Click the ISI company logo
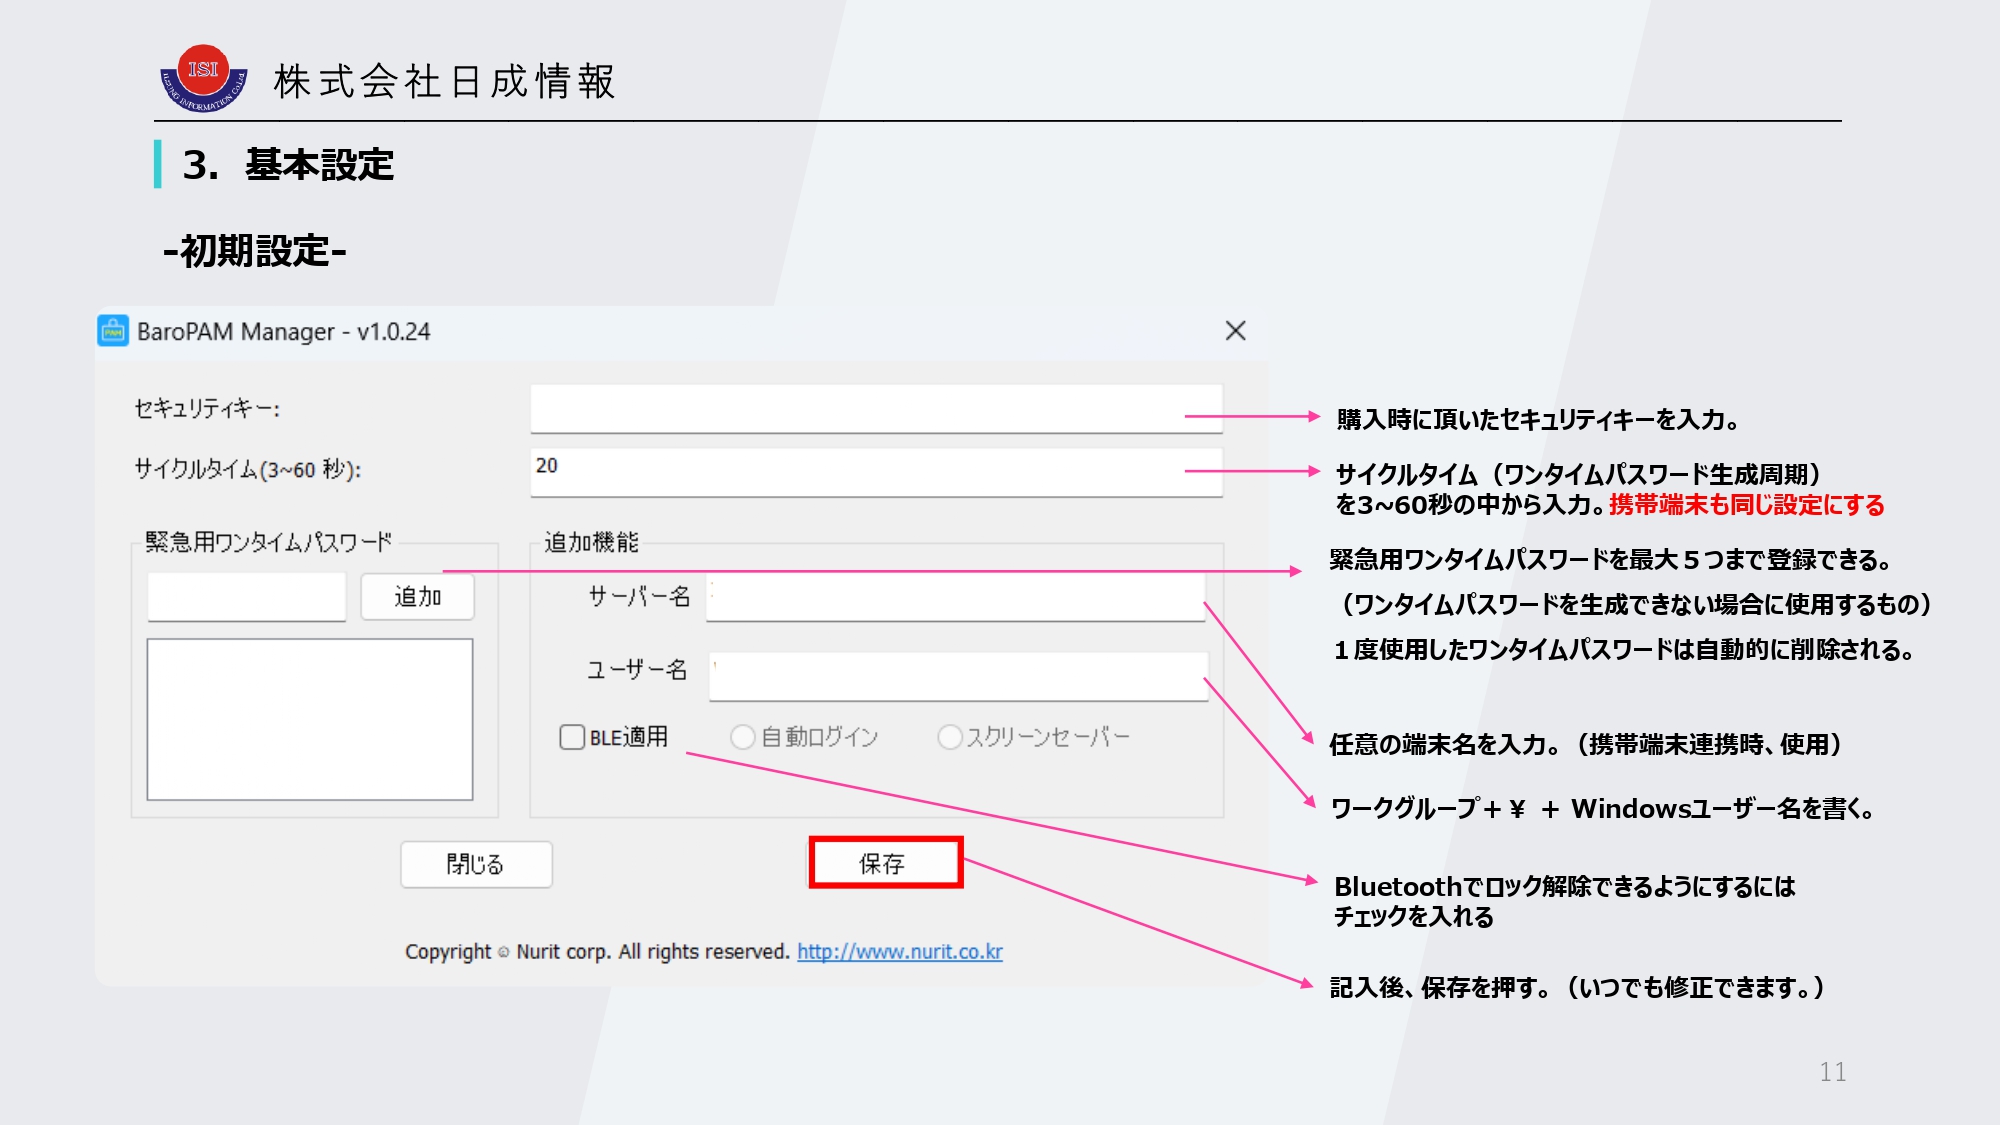Screen dimensions: 2000x1125 click(204, 78)
